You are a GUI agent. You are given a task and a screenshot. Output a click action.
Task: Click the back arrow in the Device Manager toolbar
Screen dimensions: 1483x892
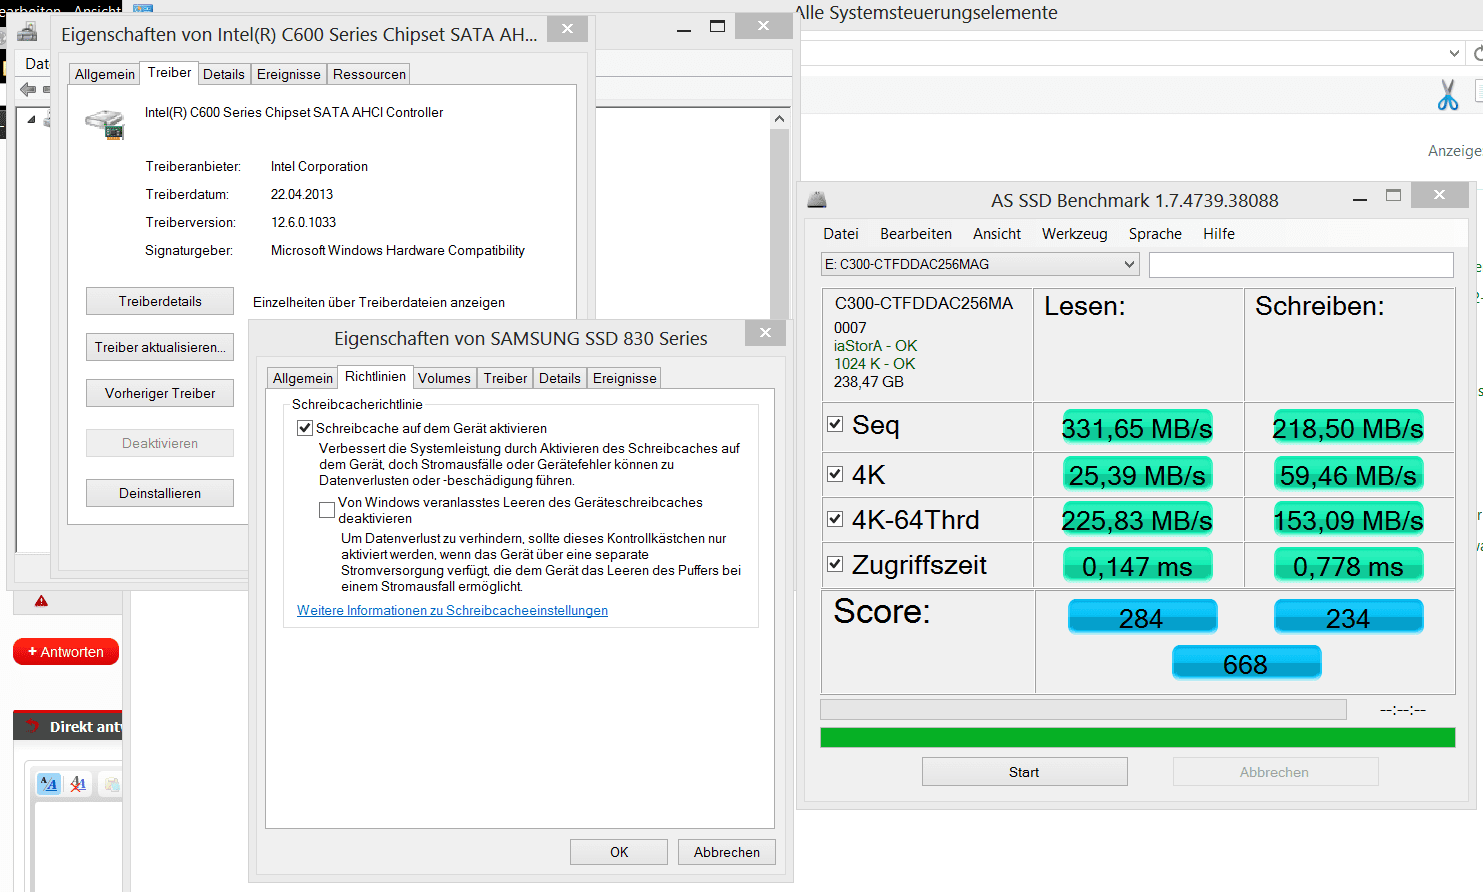click(x=28, y=90)
